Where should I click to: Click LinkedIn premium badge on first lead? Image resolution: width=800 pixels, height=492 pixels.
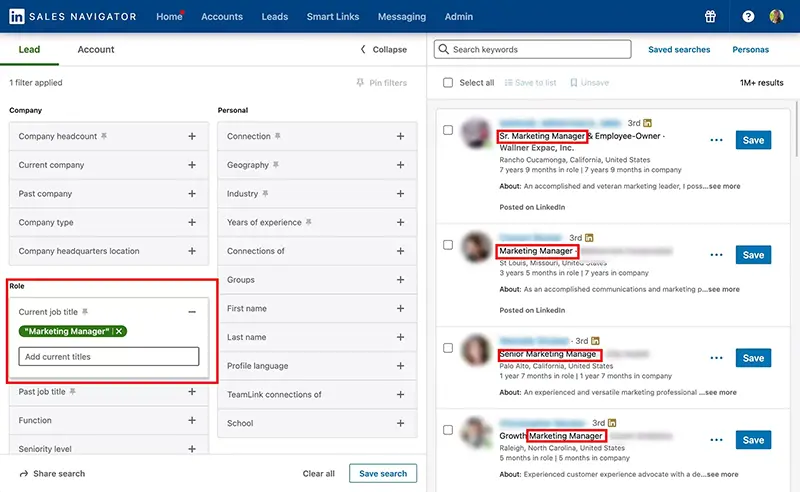647,123
